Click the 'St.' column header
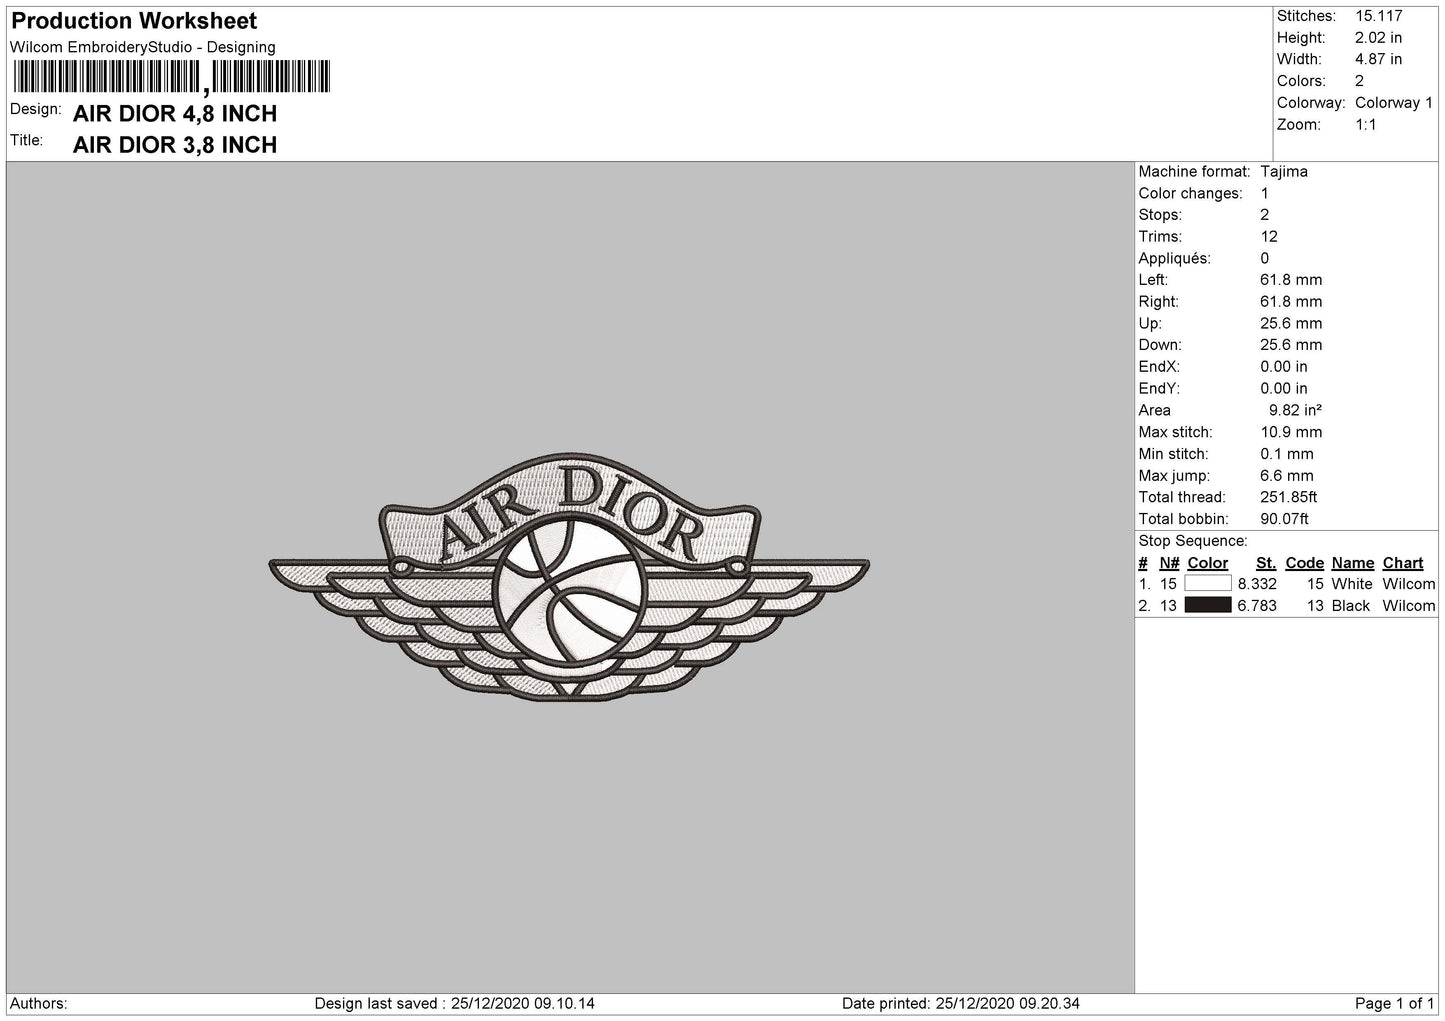This screenshot has width=1445, height=1021. pos(1266,564)
